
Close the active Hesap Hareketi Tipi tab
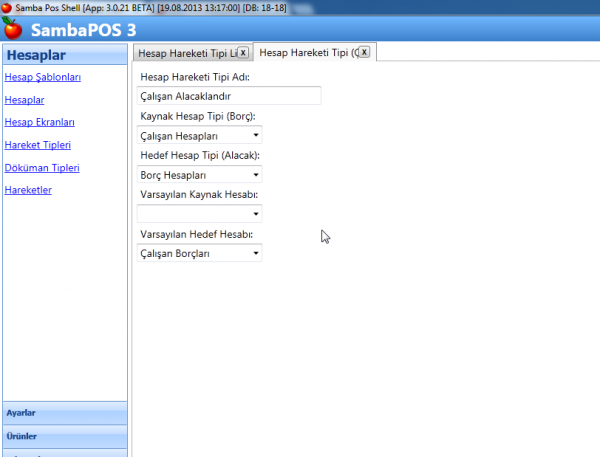tap(364, 52)
